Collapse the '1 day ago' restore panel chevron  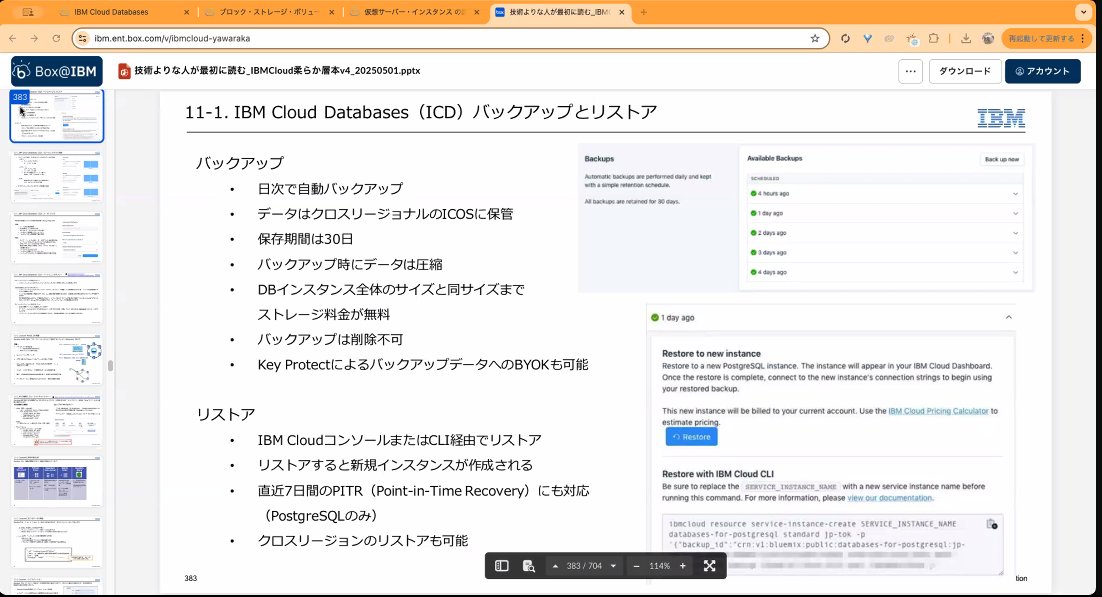(1009, 318)
